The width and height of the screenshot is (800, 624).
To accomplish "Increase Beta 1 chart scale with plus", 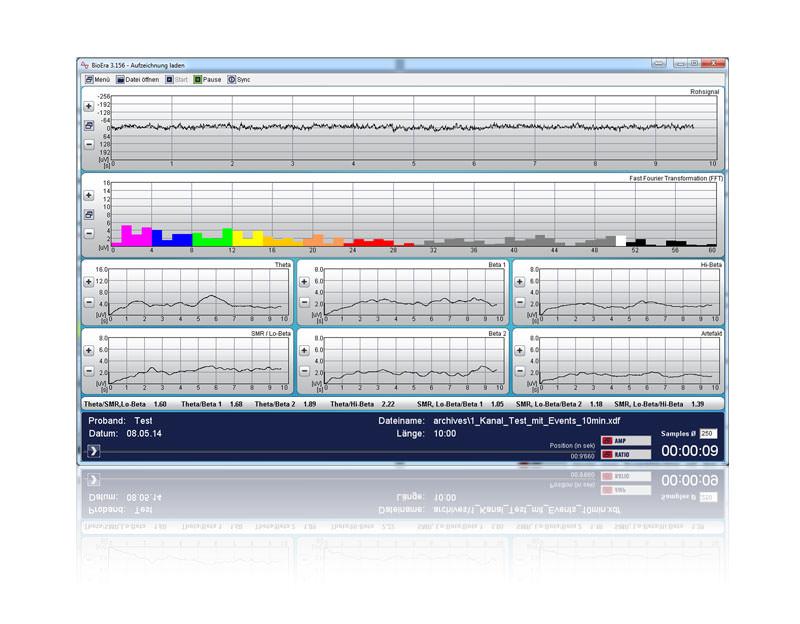I will click(304, 282).
